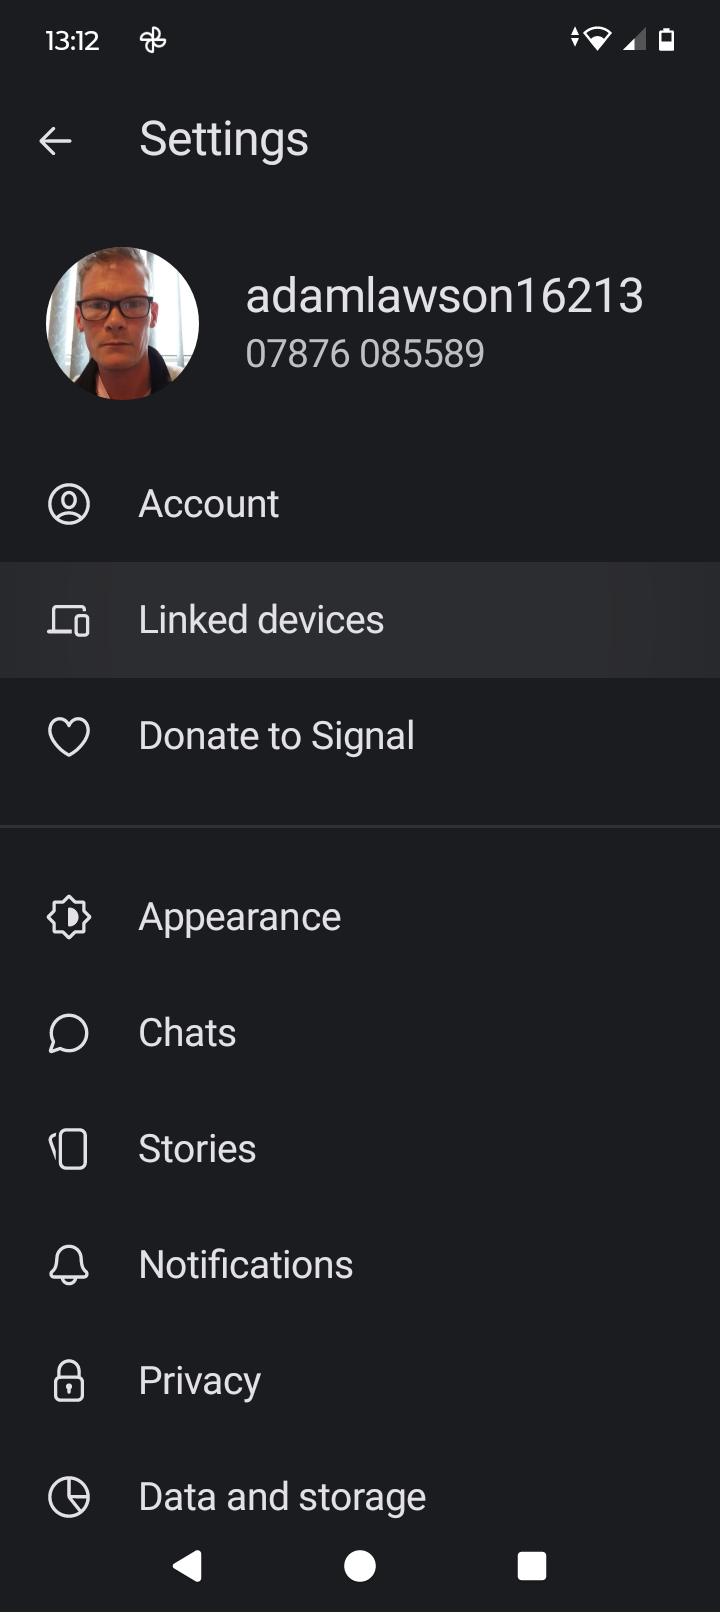Screen dimensions: 720x1612
Task: Tap the back arrow icon
Action: pos(55,141)
